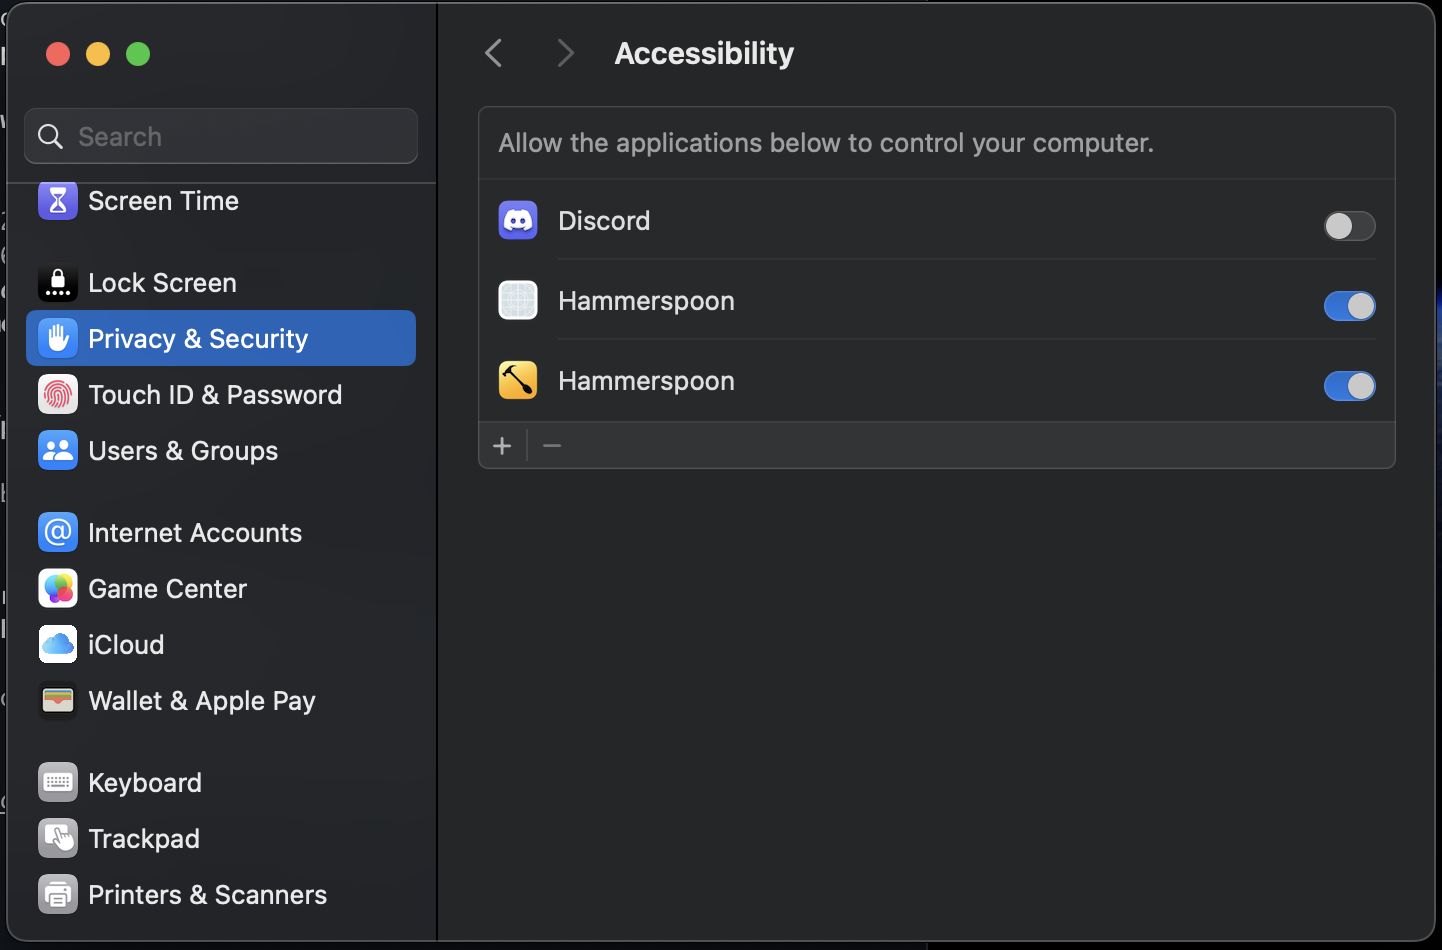Click the white generic Hammerspoon icon
This screenshot has width=1442, height=950.
pyautogui.click(x=518, y=301)
